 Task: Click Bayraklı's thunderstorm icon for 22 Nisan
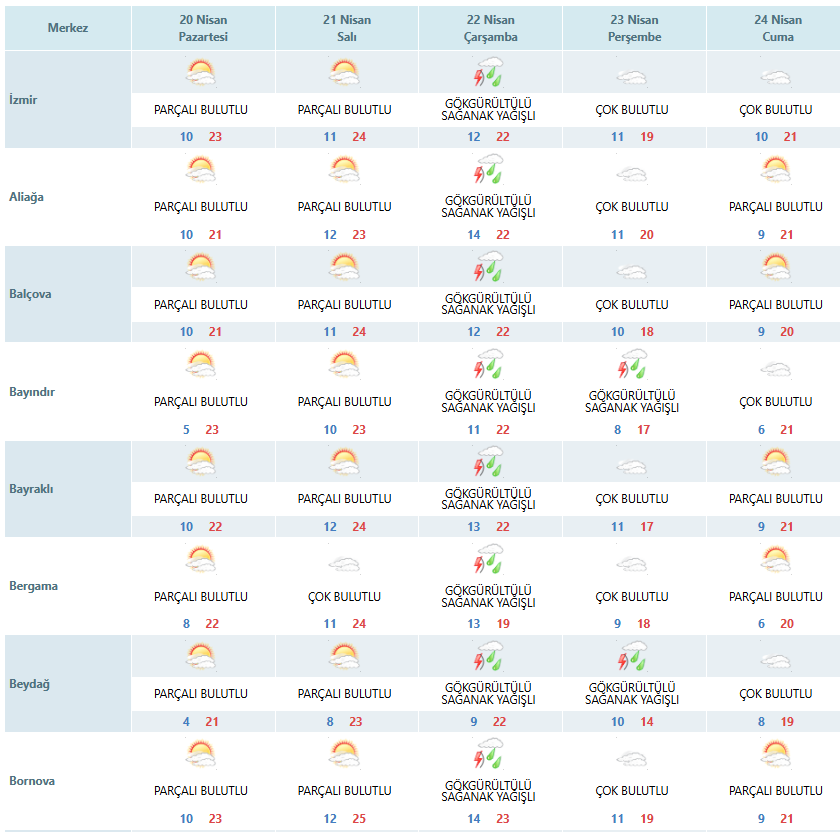coord(489,462)
